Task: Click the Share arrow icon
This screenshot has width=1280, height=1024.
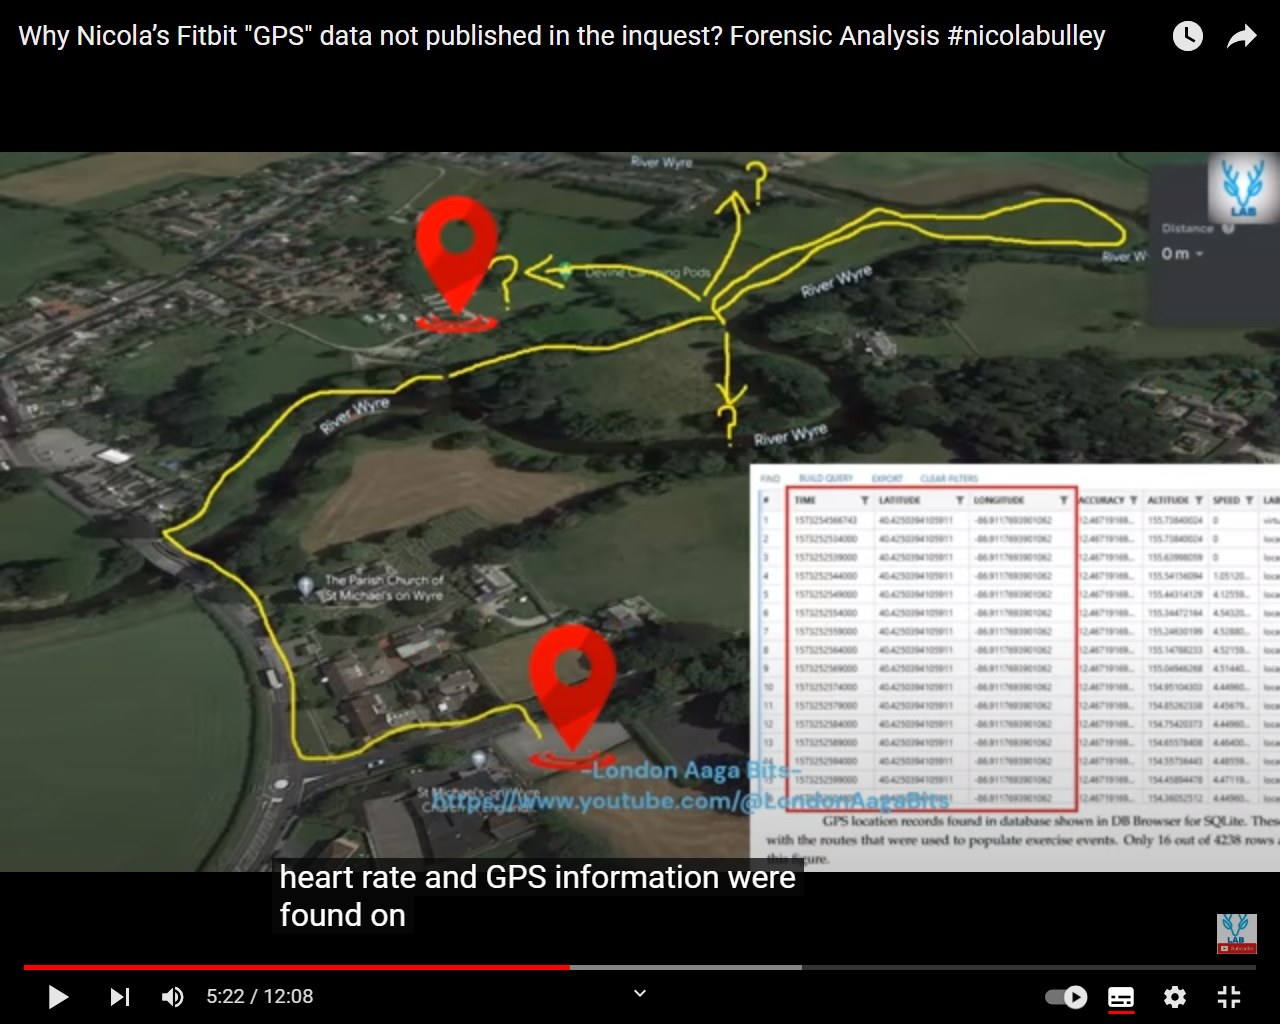Action: [x=1241, y=37]
